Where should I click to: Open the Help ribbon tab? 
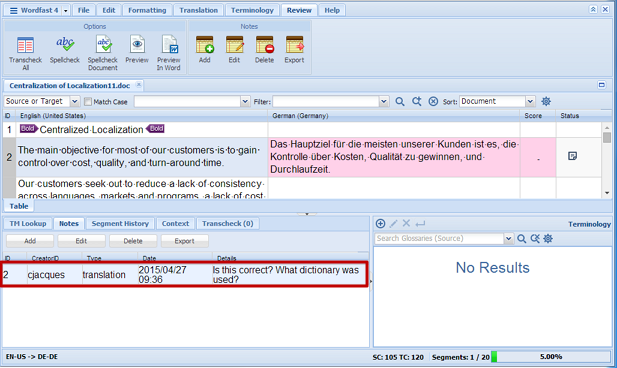pyautogui.click(x=332, y=10)
